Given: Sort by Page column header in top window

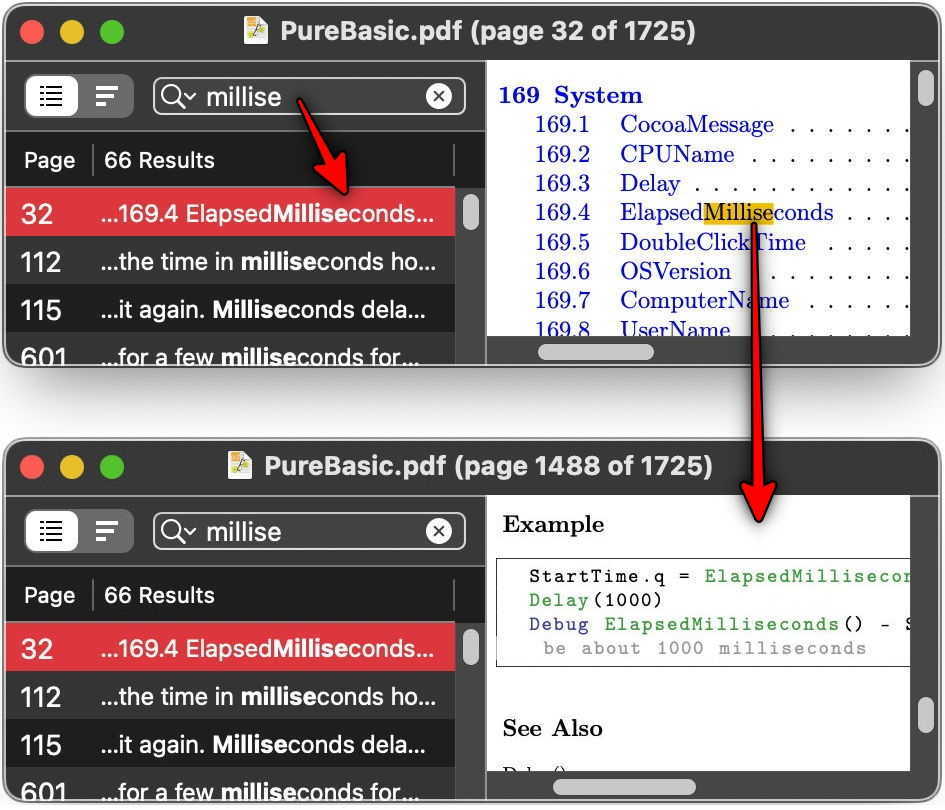Looking at the screenshot, I should click(x=49, y=160).
